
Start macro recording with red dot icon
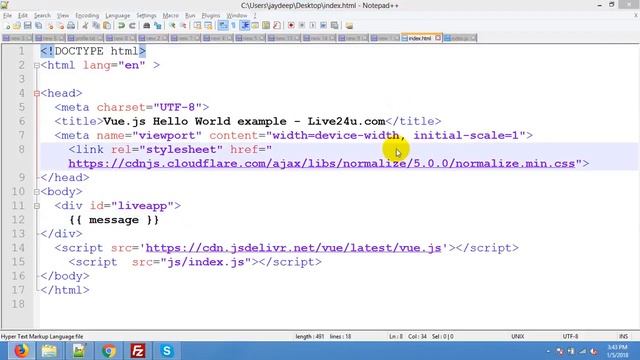point(291,26)
